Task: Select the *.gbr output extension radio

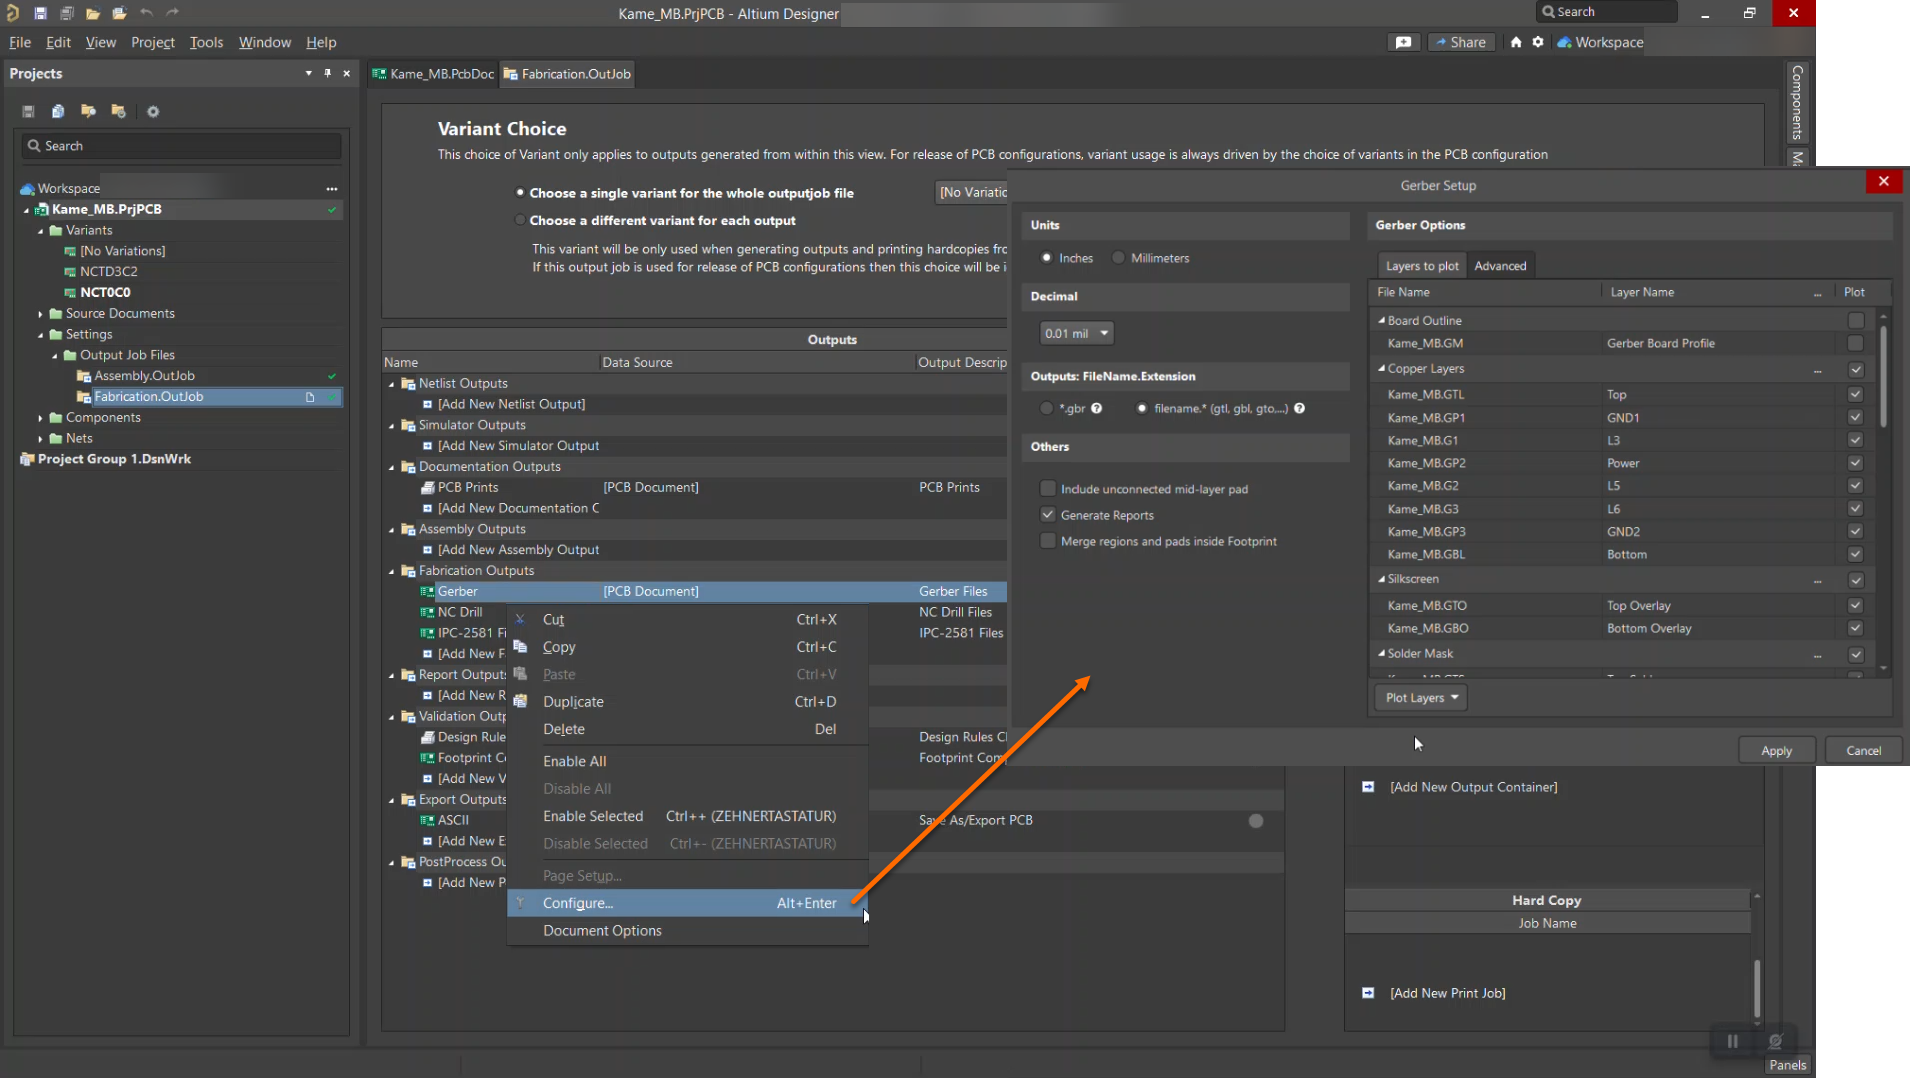Action: (x=1047, y=408)
